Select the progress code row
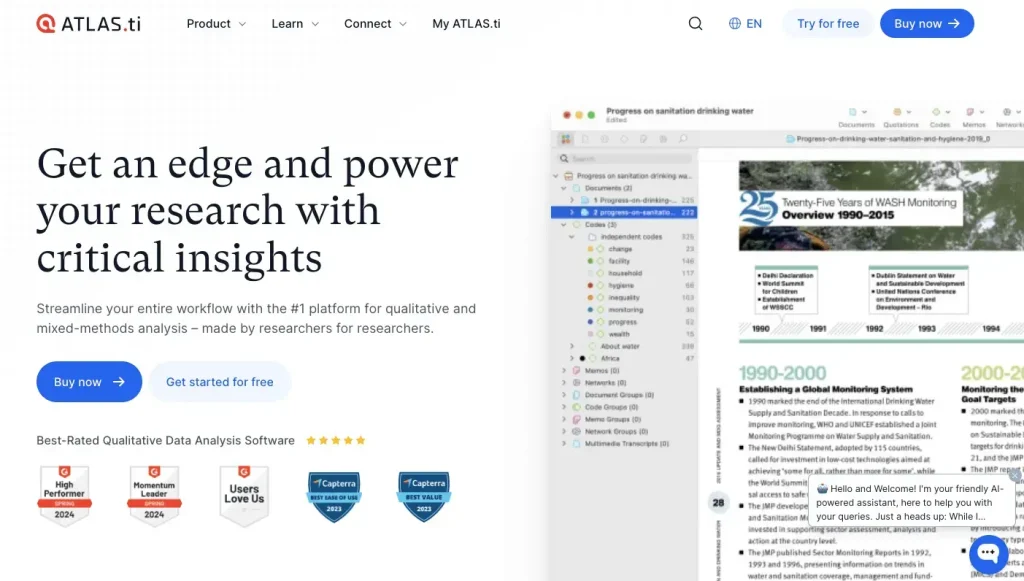 624,322
